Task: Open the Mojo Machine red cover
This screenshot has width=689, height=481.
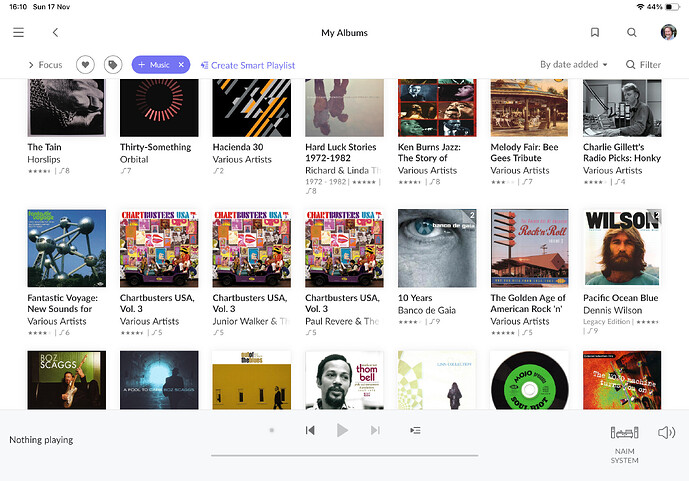Action: 622,380
